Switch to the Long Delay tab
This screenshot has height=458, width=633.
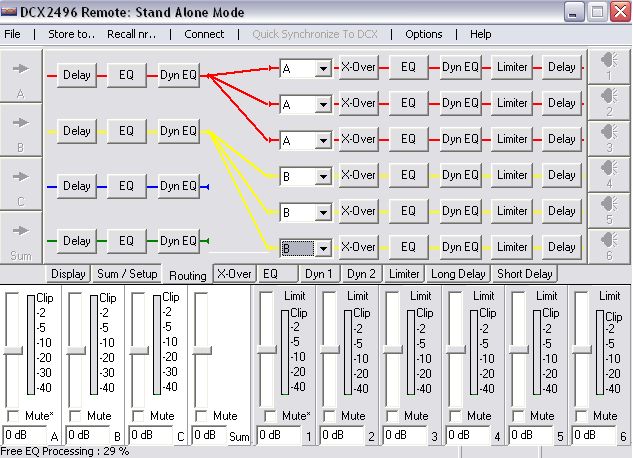[x=458, y=274]
